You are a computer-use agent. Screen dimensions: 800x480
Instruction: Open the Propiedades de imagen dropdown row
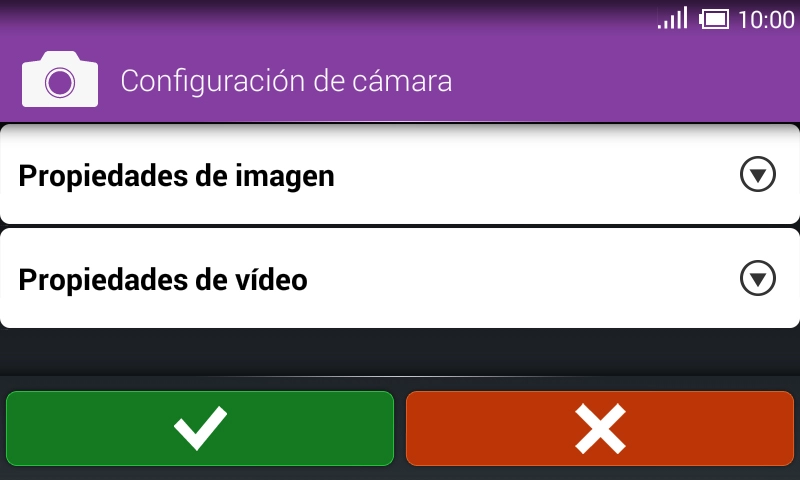click(x=400, y=174)
